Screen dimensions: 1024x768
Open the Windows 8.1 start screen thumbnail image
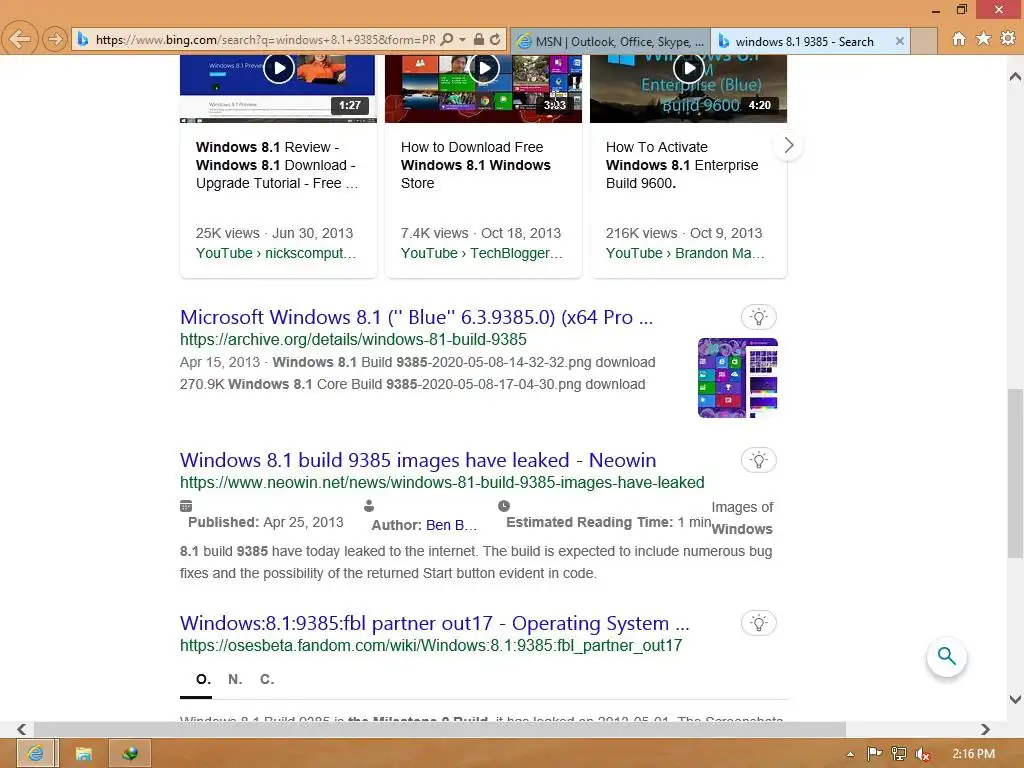737,377
